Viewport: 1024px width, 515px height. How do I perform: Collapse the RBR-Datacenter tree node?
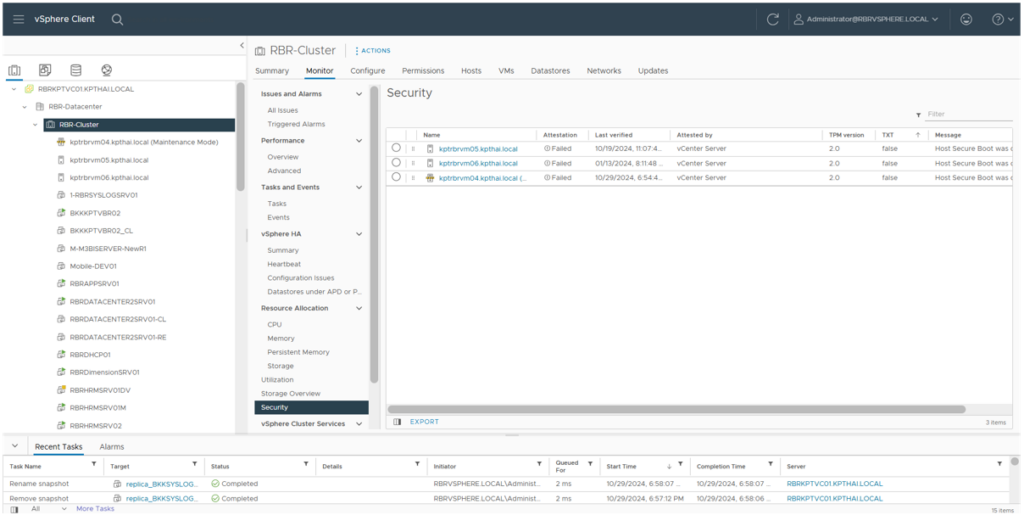pos(25,106)
